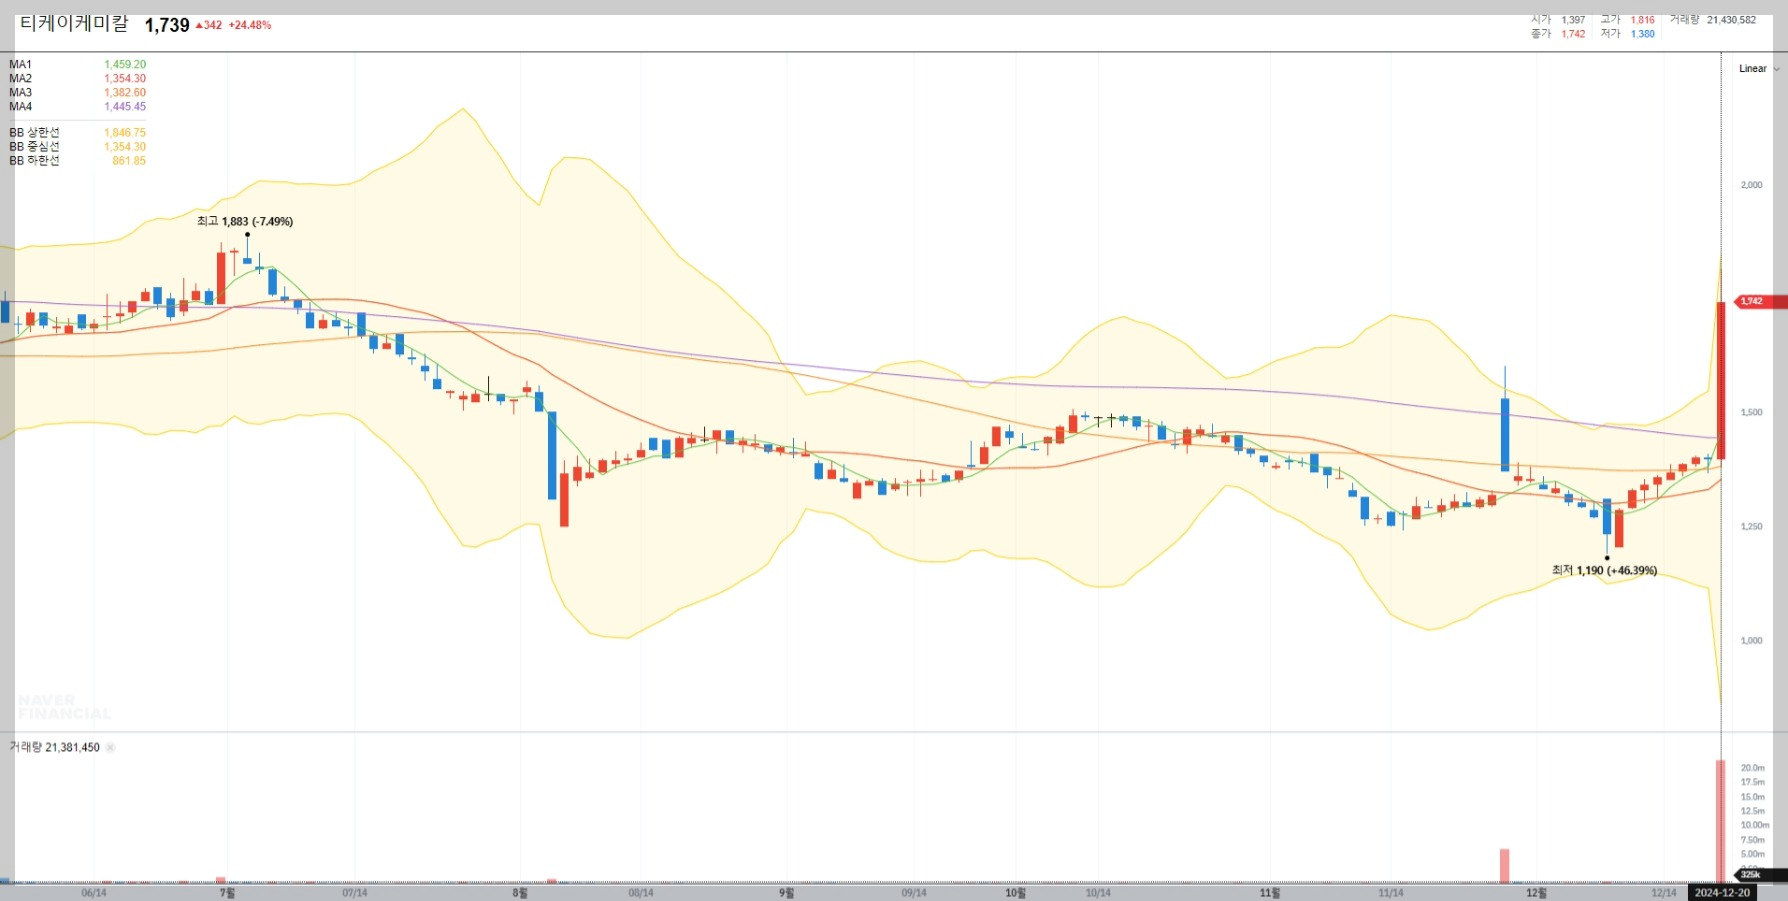This screenshot has height=901, width=1788.
Task: Click the 최저 1,190 (+46.39%) low marker
Action: click(x=1604, y=570)
